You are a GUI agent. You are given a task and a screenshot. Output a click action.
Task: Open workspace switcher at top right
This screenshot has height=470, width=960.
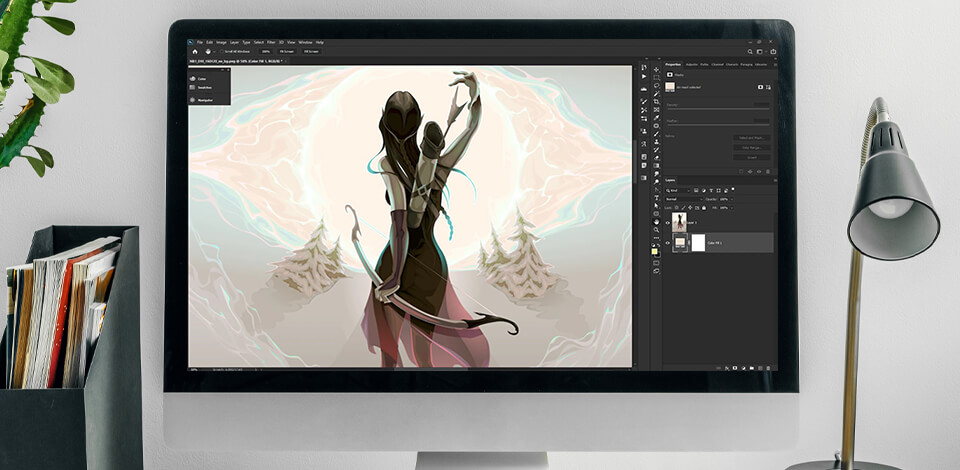click(x=760, y=51)
